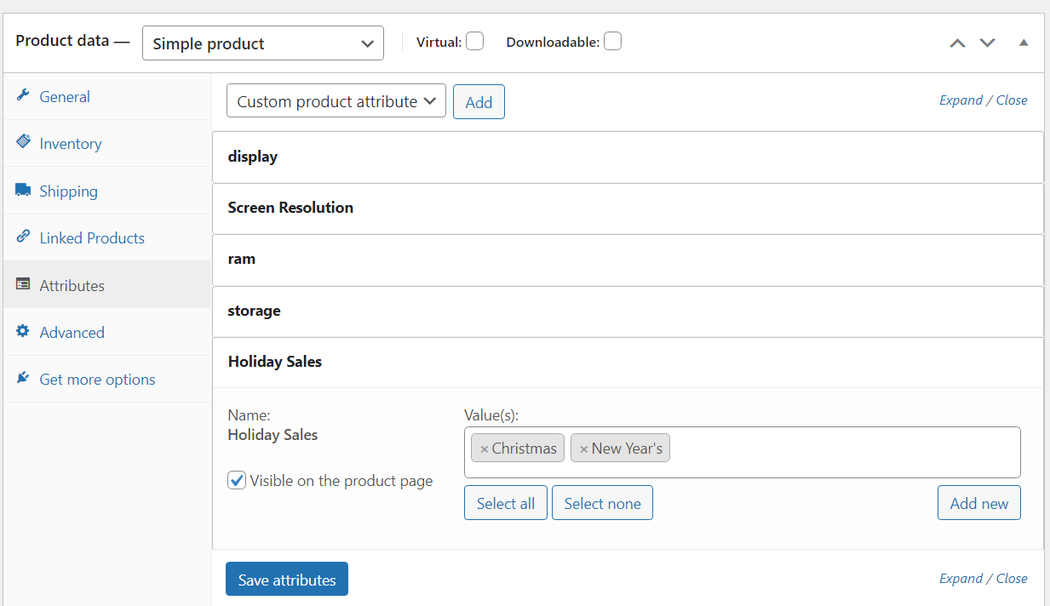The image size is (1050, 606).
Task: Enable the Downloadable checkbox
Action: [612, 41]
